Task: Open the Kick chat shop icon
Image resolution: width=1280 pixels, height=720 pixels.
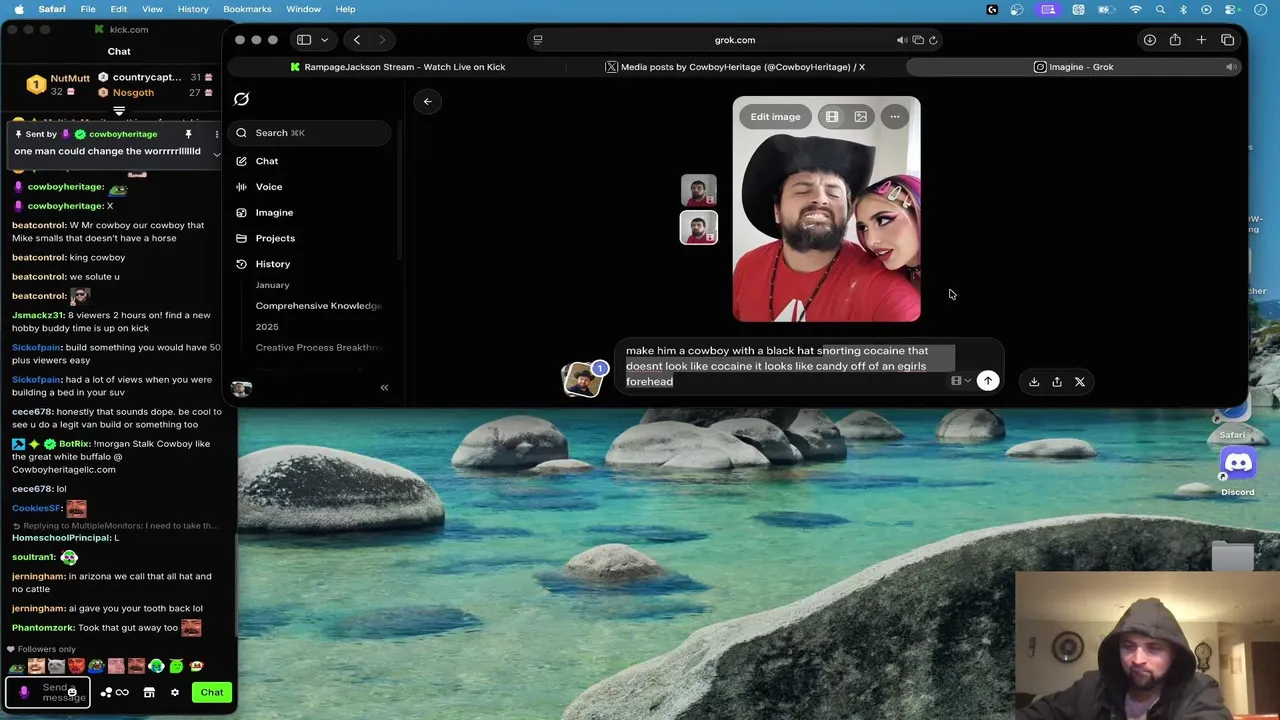Action: tap(149, 692)
